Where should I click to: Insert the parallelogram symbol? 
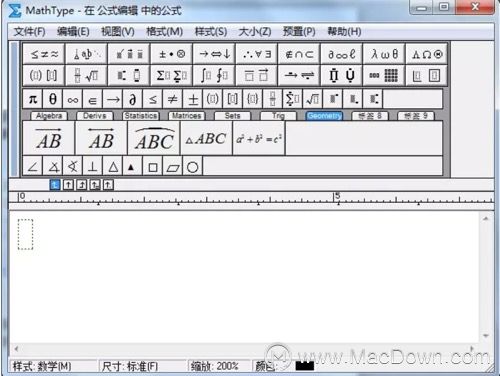(173, 166)
